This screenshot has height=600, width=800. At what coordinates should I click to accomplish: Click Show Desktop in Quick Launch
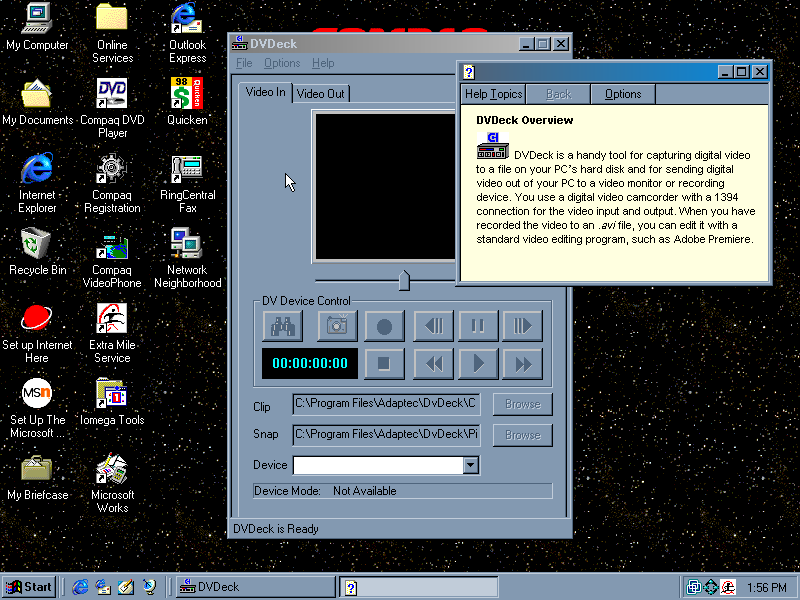pyautogui.click(x=126, y=587)
